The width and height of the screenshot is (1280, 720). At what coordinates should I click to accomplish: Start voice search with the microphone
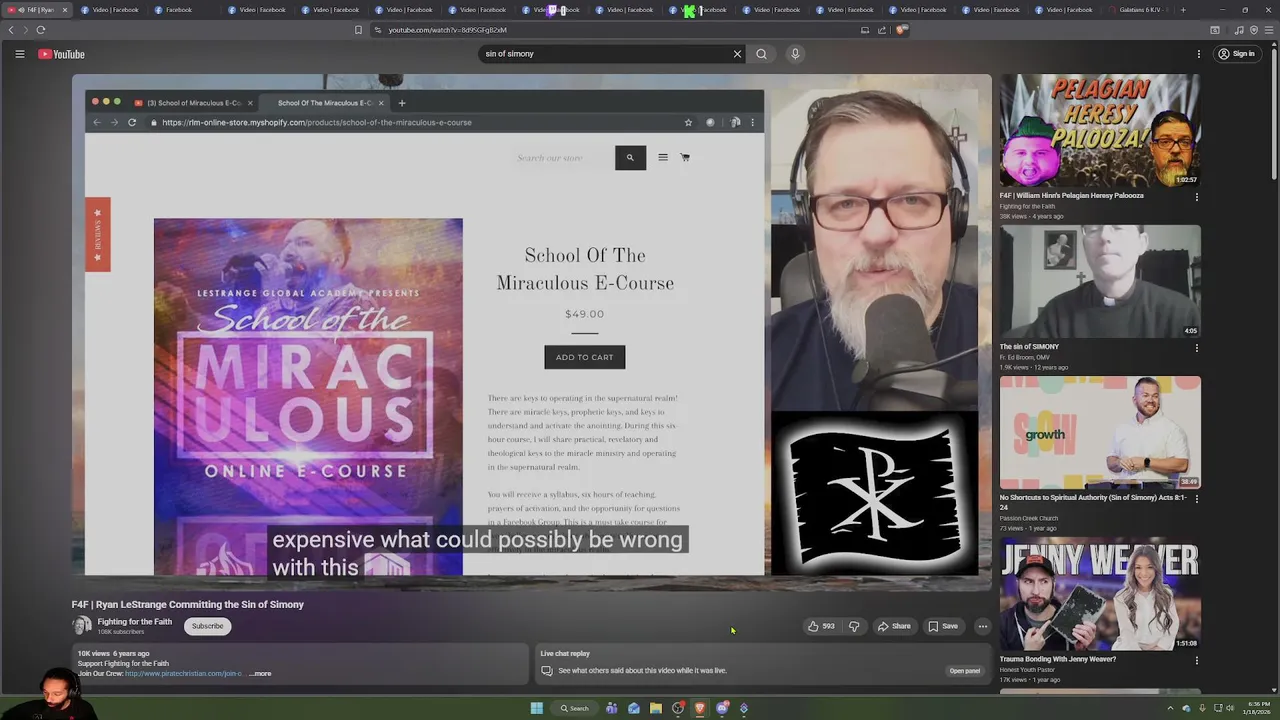(795, 54)
